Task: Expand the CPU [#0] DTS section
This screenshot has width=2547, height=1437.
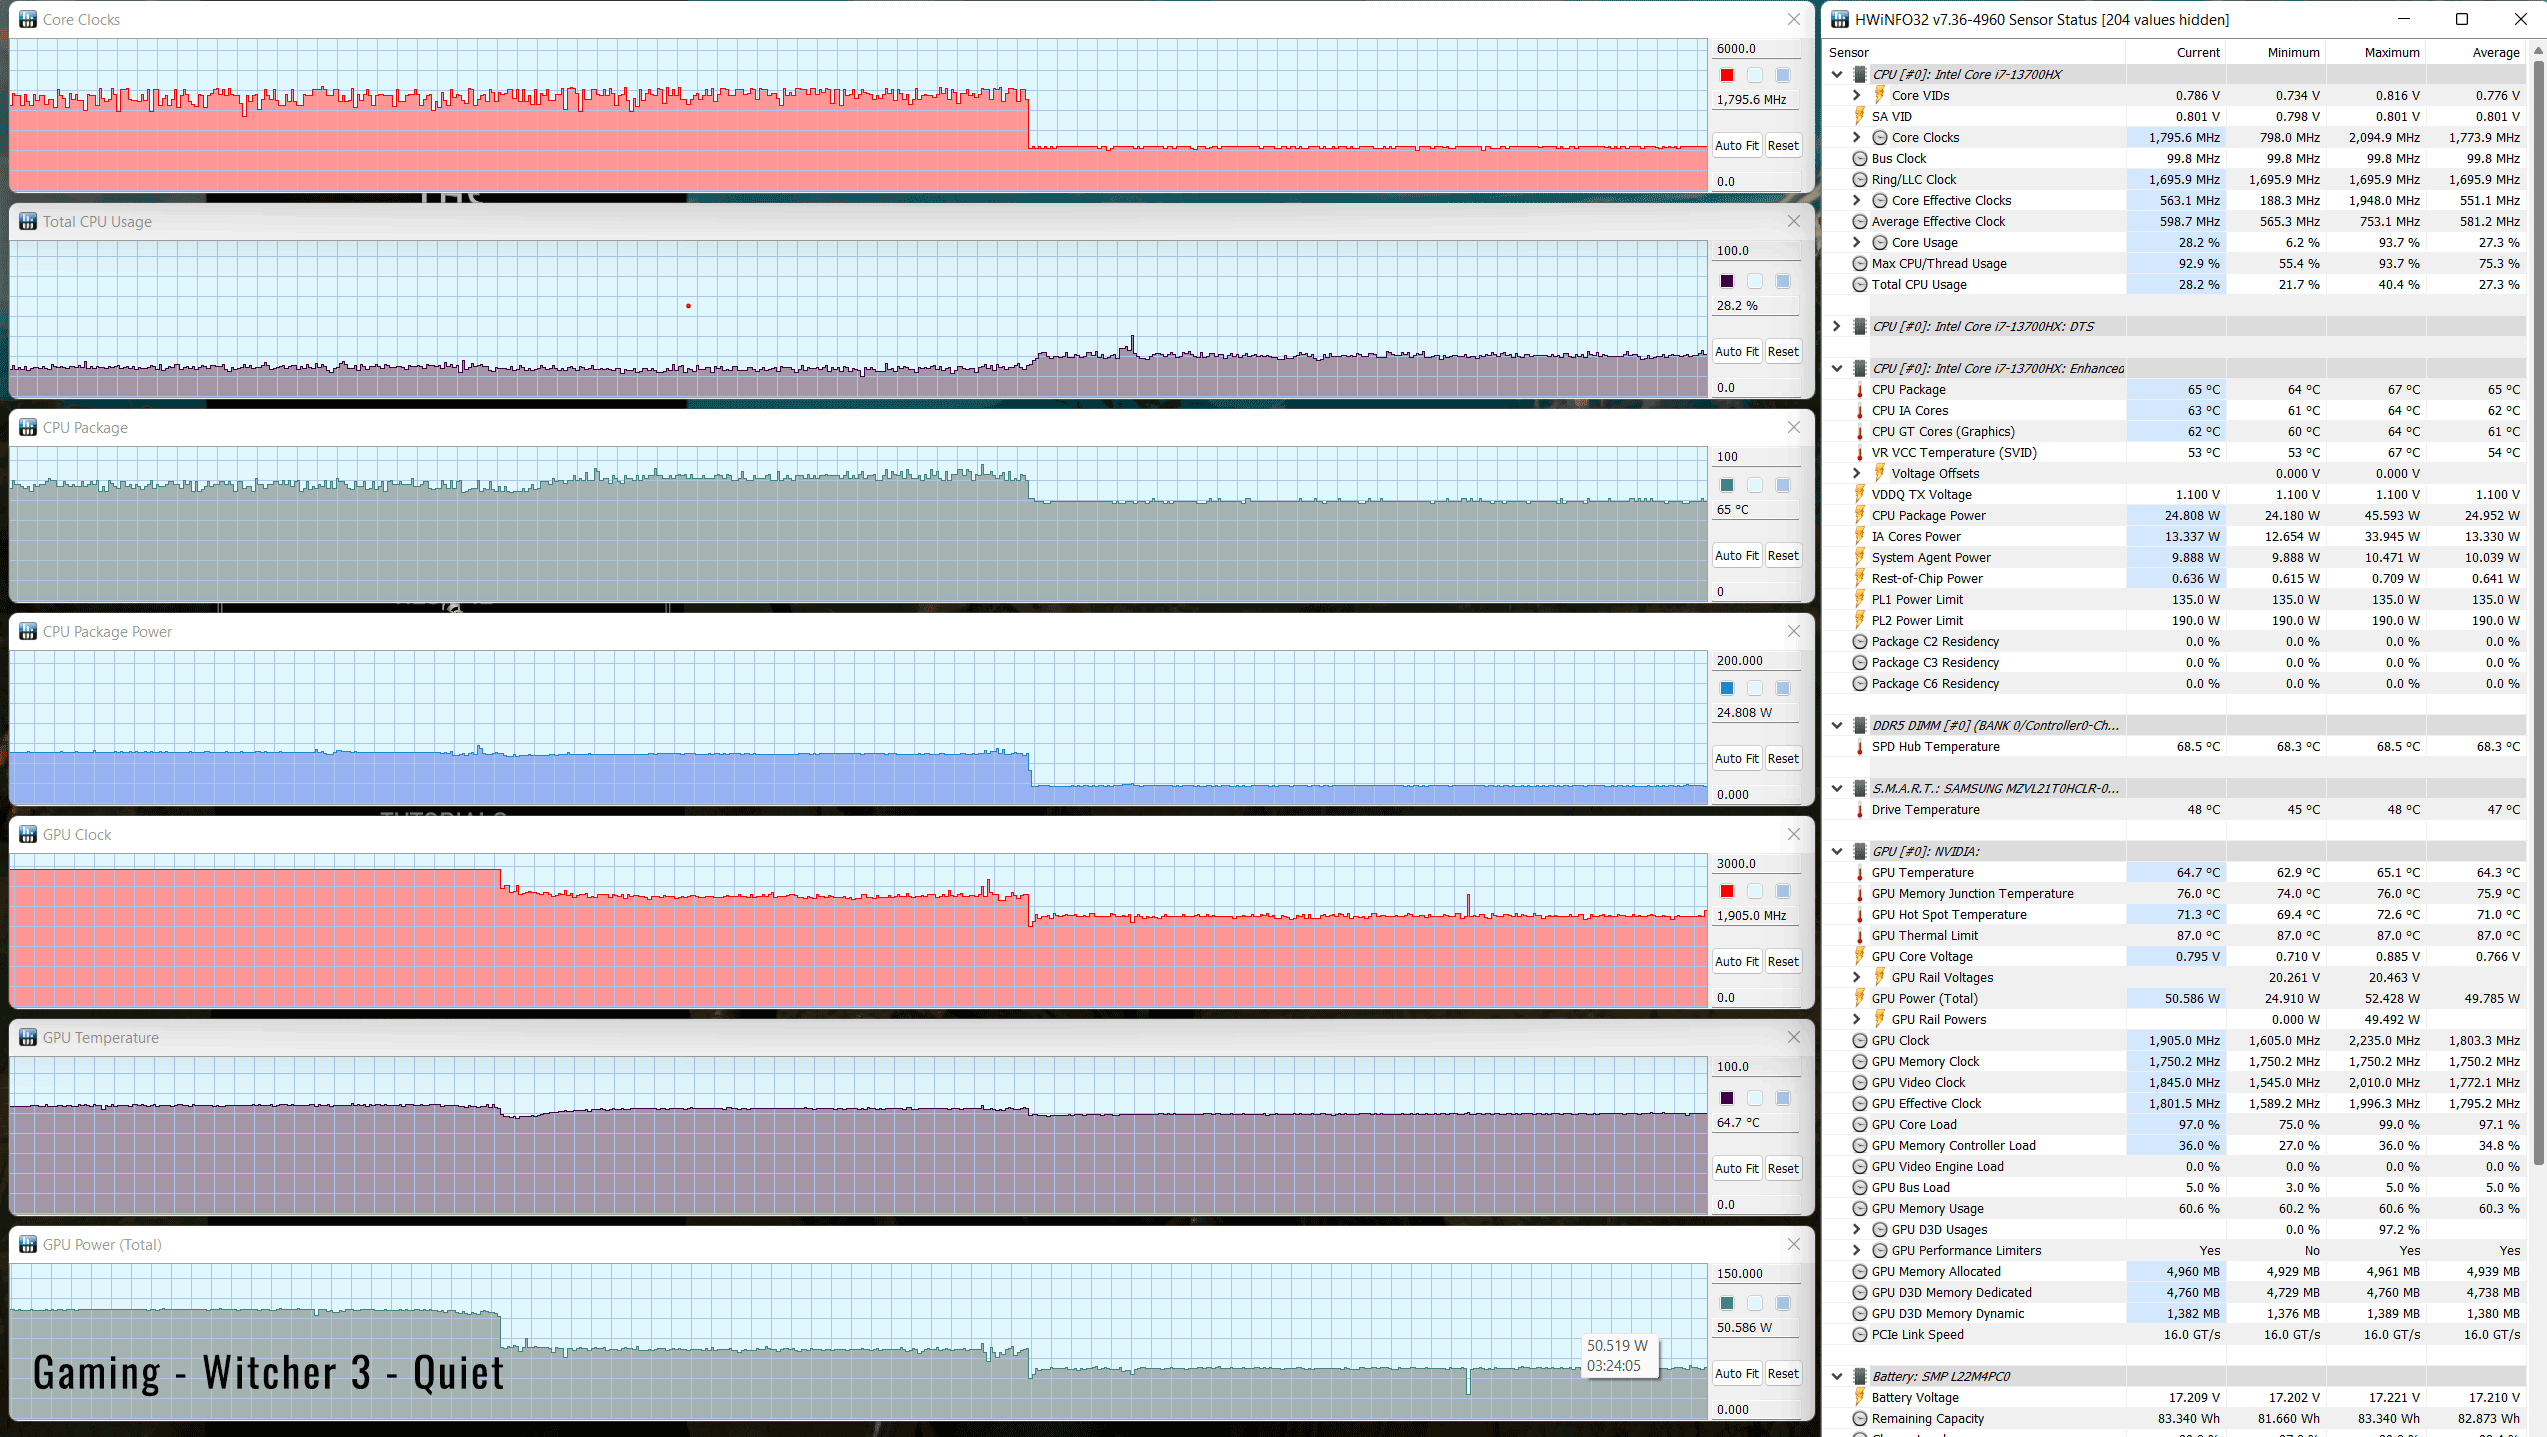Action: click(1837, 326)
